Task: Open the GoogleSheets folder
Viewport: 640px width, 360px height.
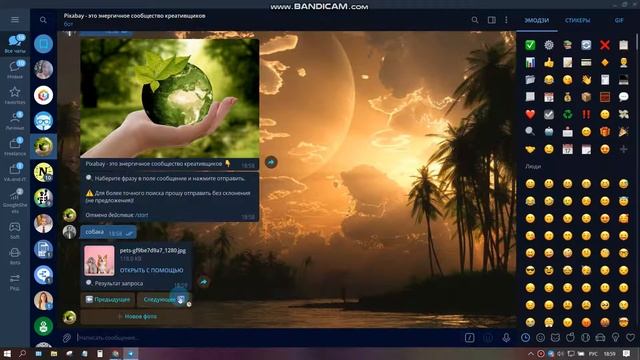Action: click(15, 201)
